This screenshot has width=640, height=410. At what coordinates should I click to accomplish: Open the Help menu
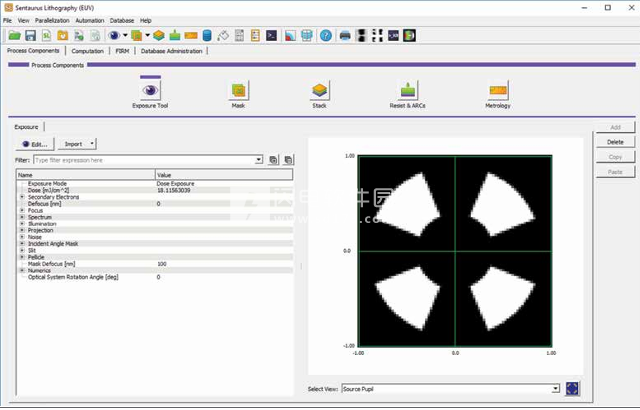tap(146, 20)
